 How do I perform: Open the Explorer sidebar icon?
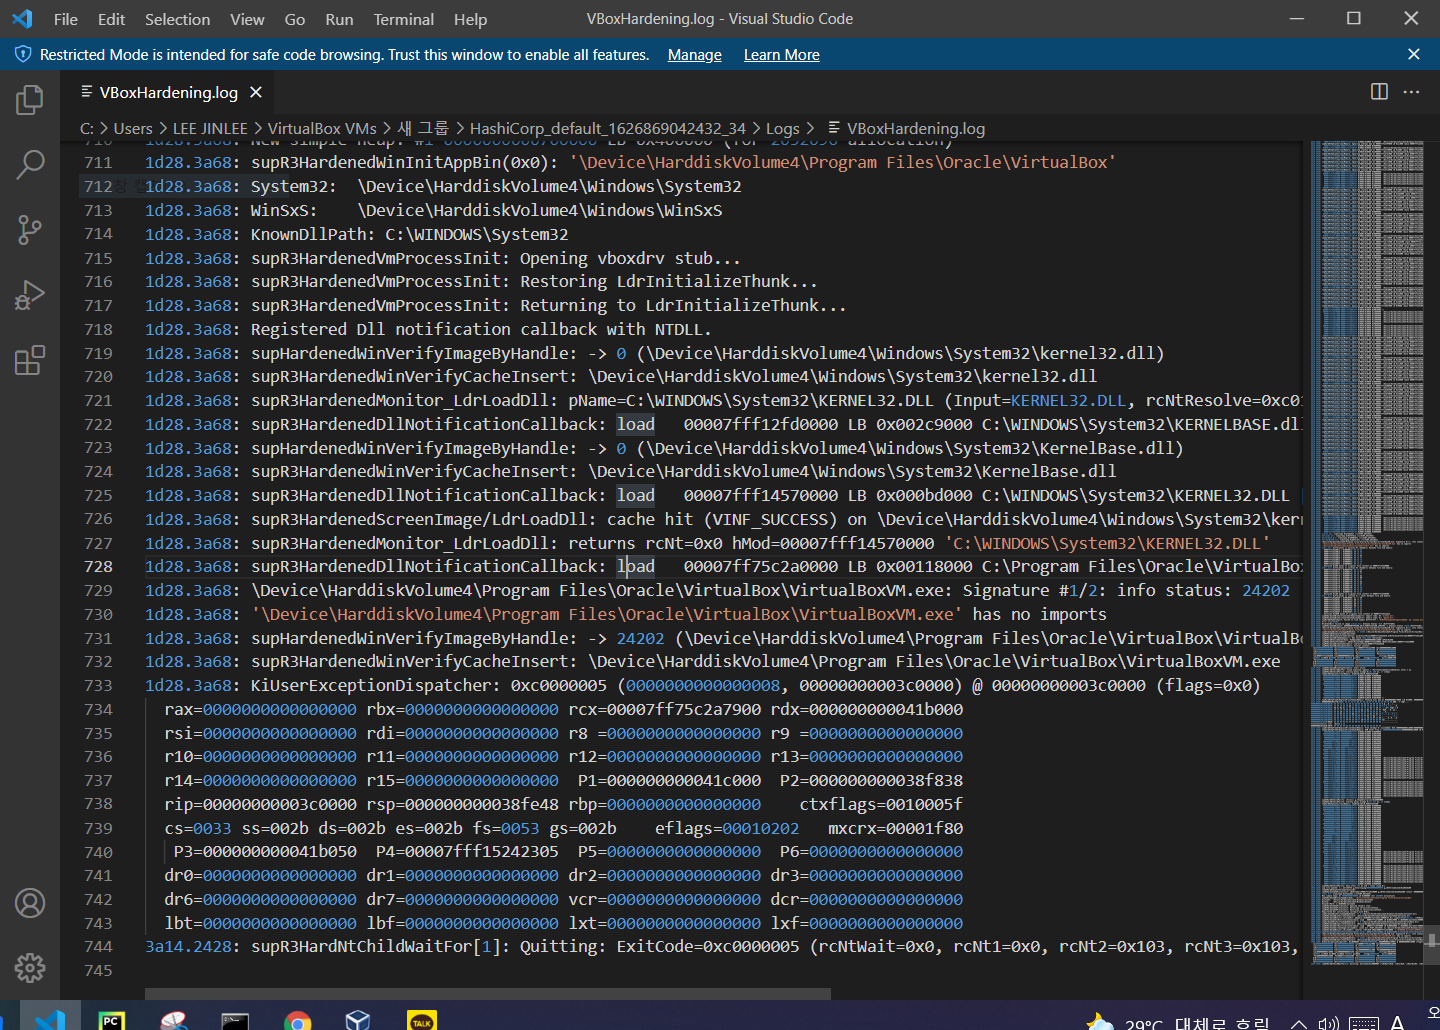30,99
